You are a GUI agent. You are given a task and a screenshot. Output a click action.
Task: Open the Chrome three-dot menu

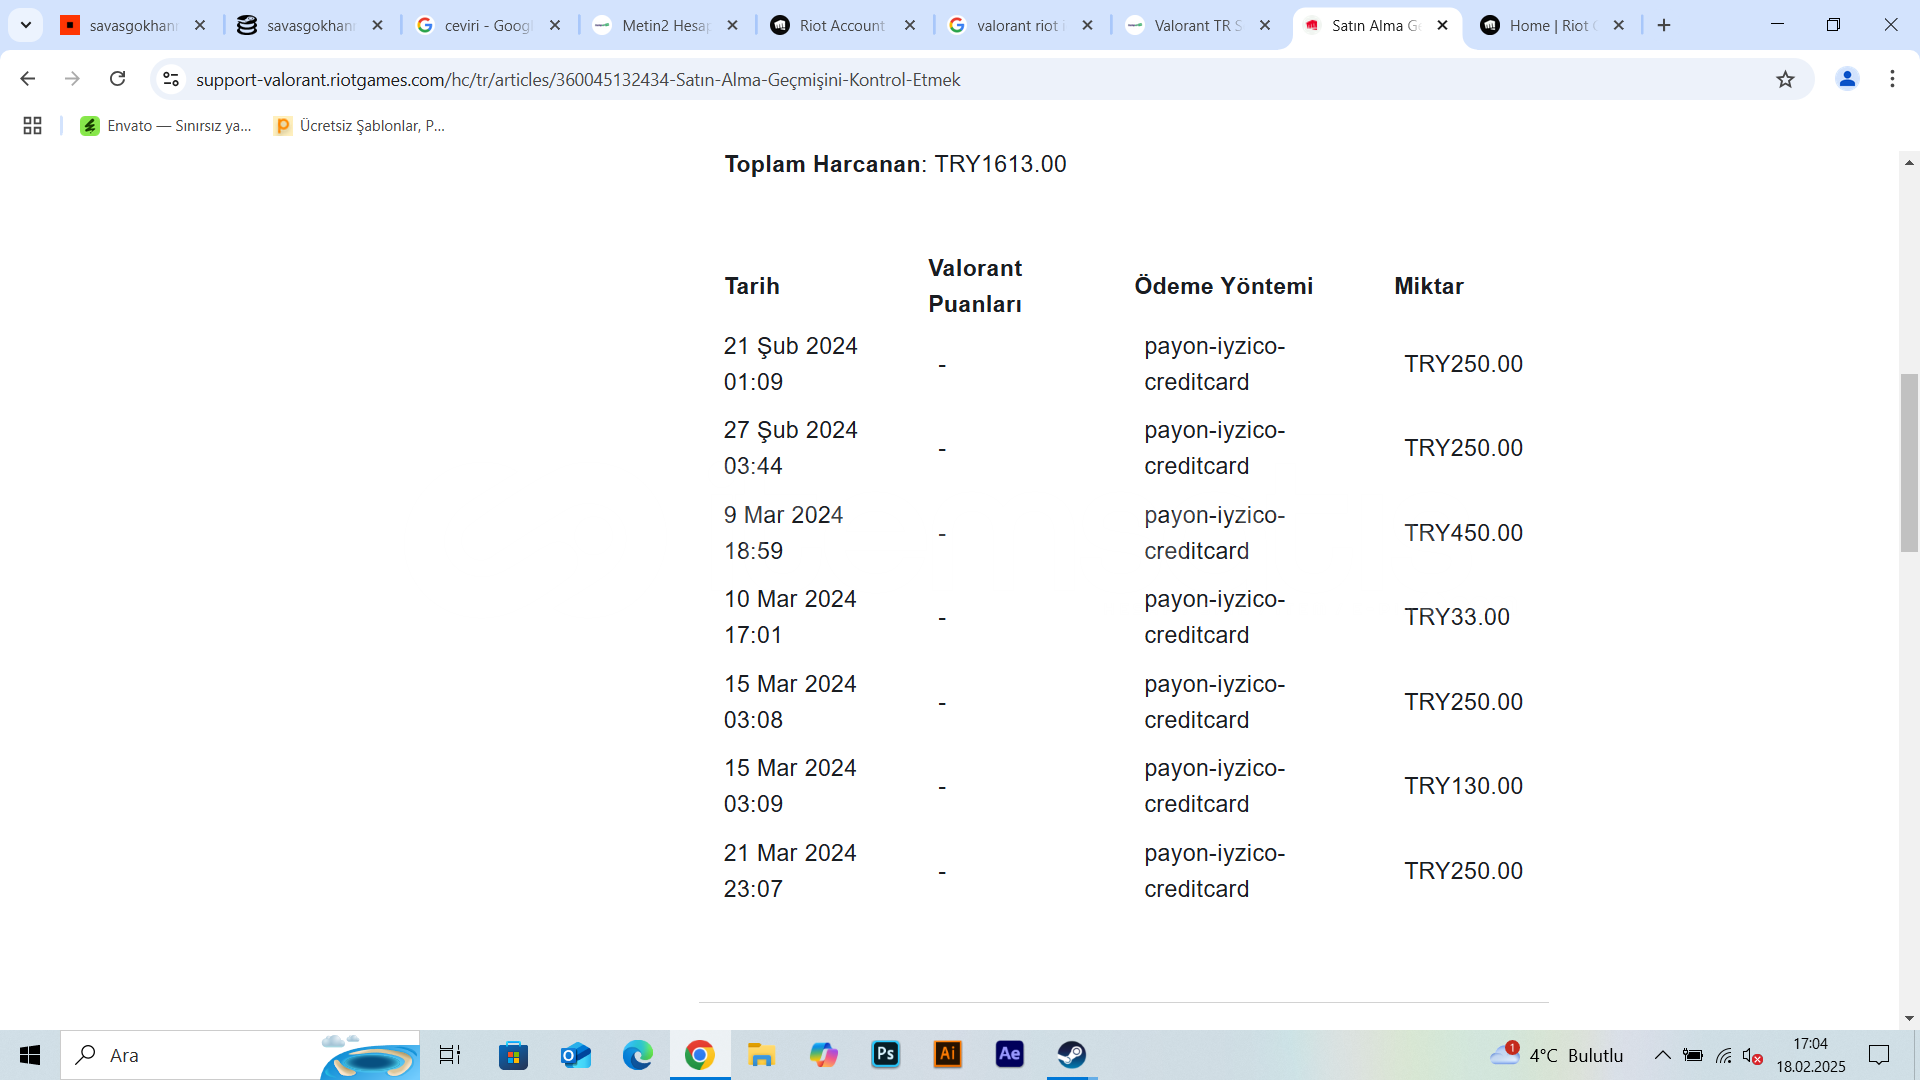click(1892, 79)
